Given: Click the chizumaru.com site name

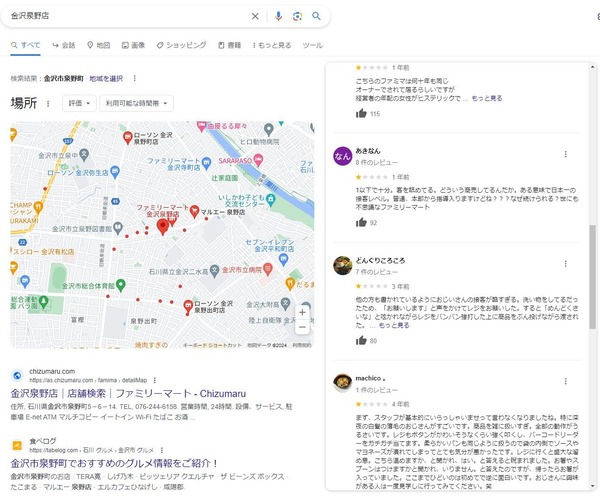Looking at the screenshot, I should click(x=52, y=372).
